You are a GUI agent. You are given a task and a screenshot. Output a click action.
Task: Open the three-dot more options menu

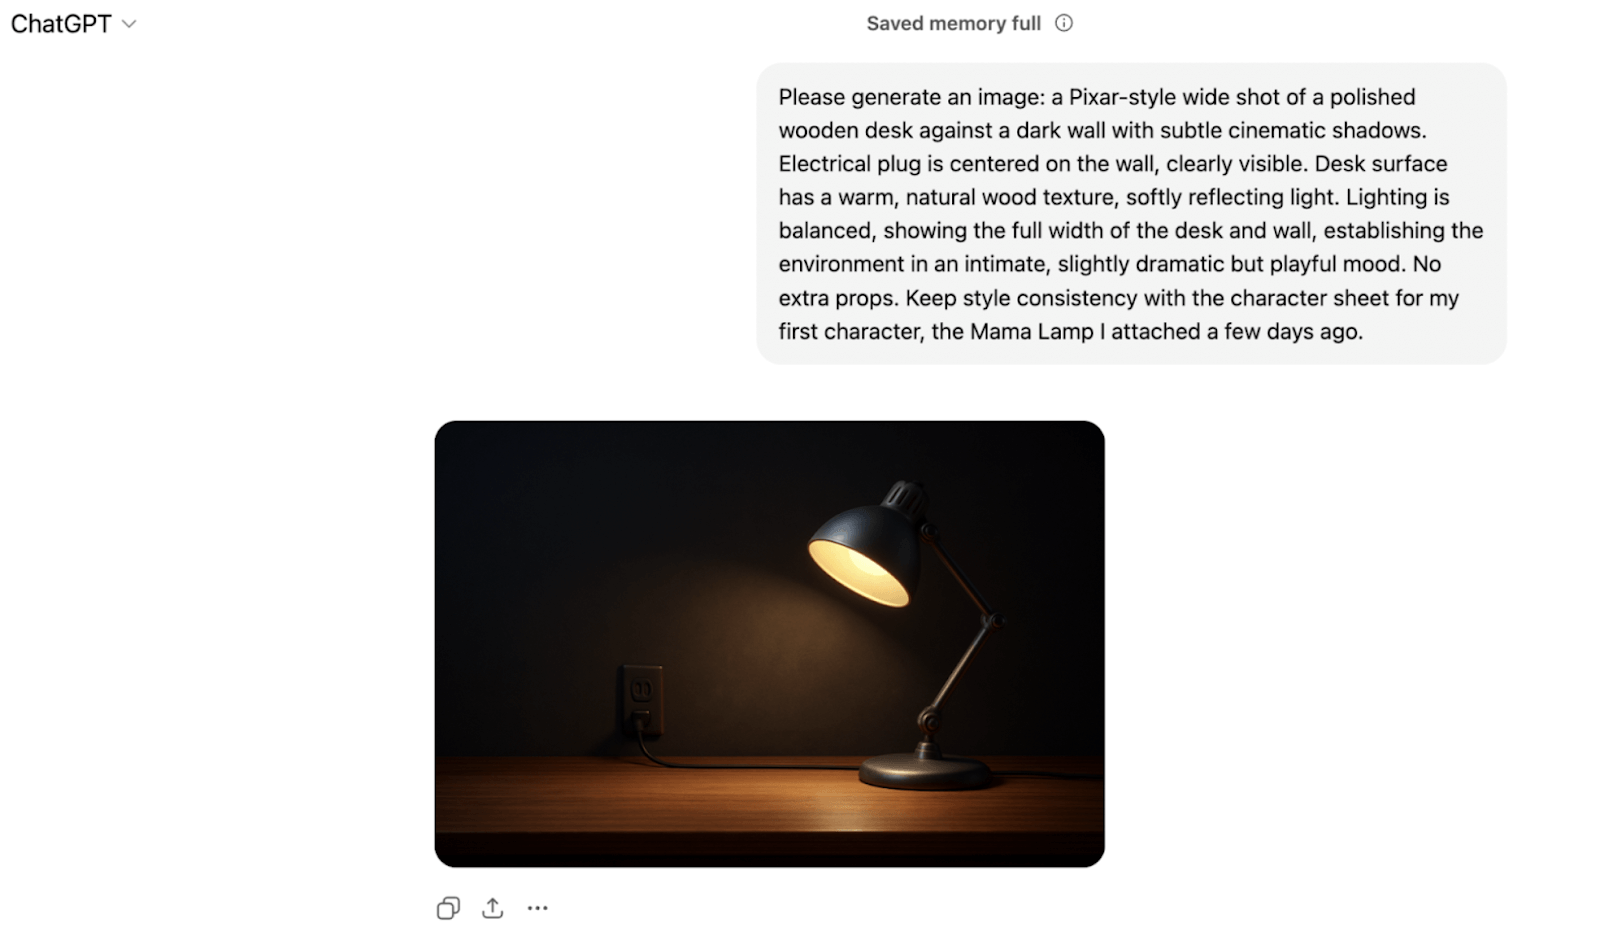coord(537,908)
